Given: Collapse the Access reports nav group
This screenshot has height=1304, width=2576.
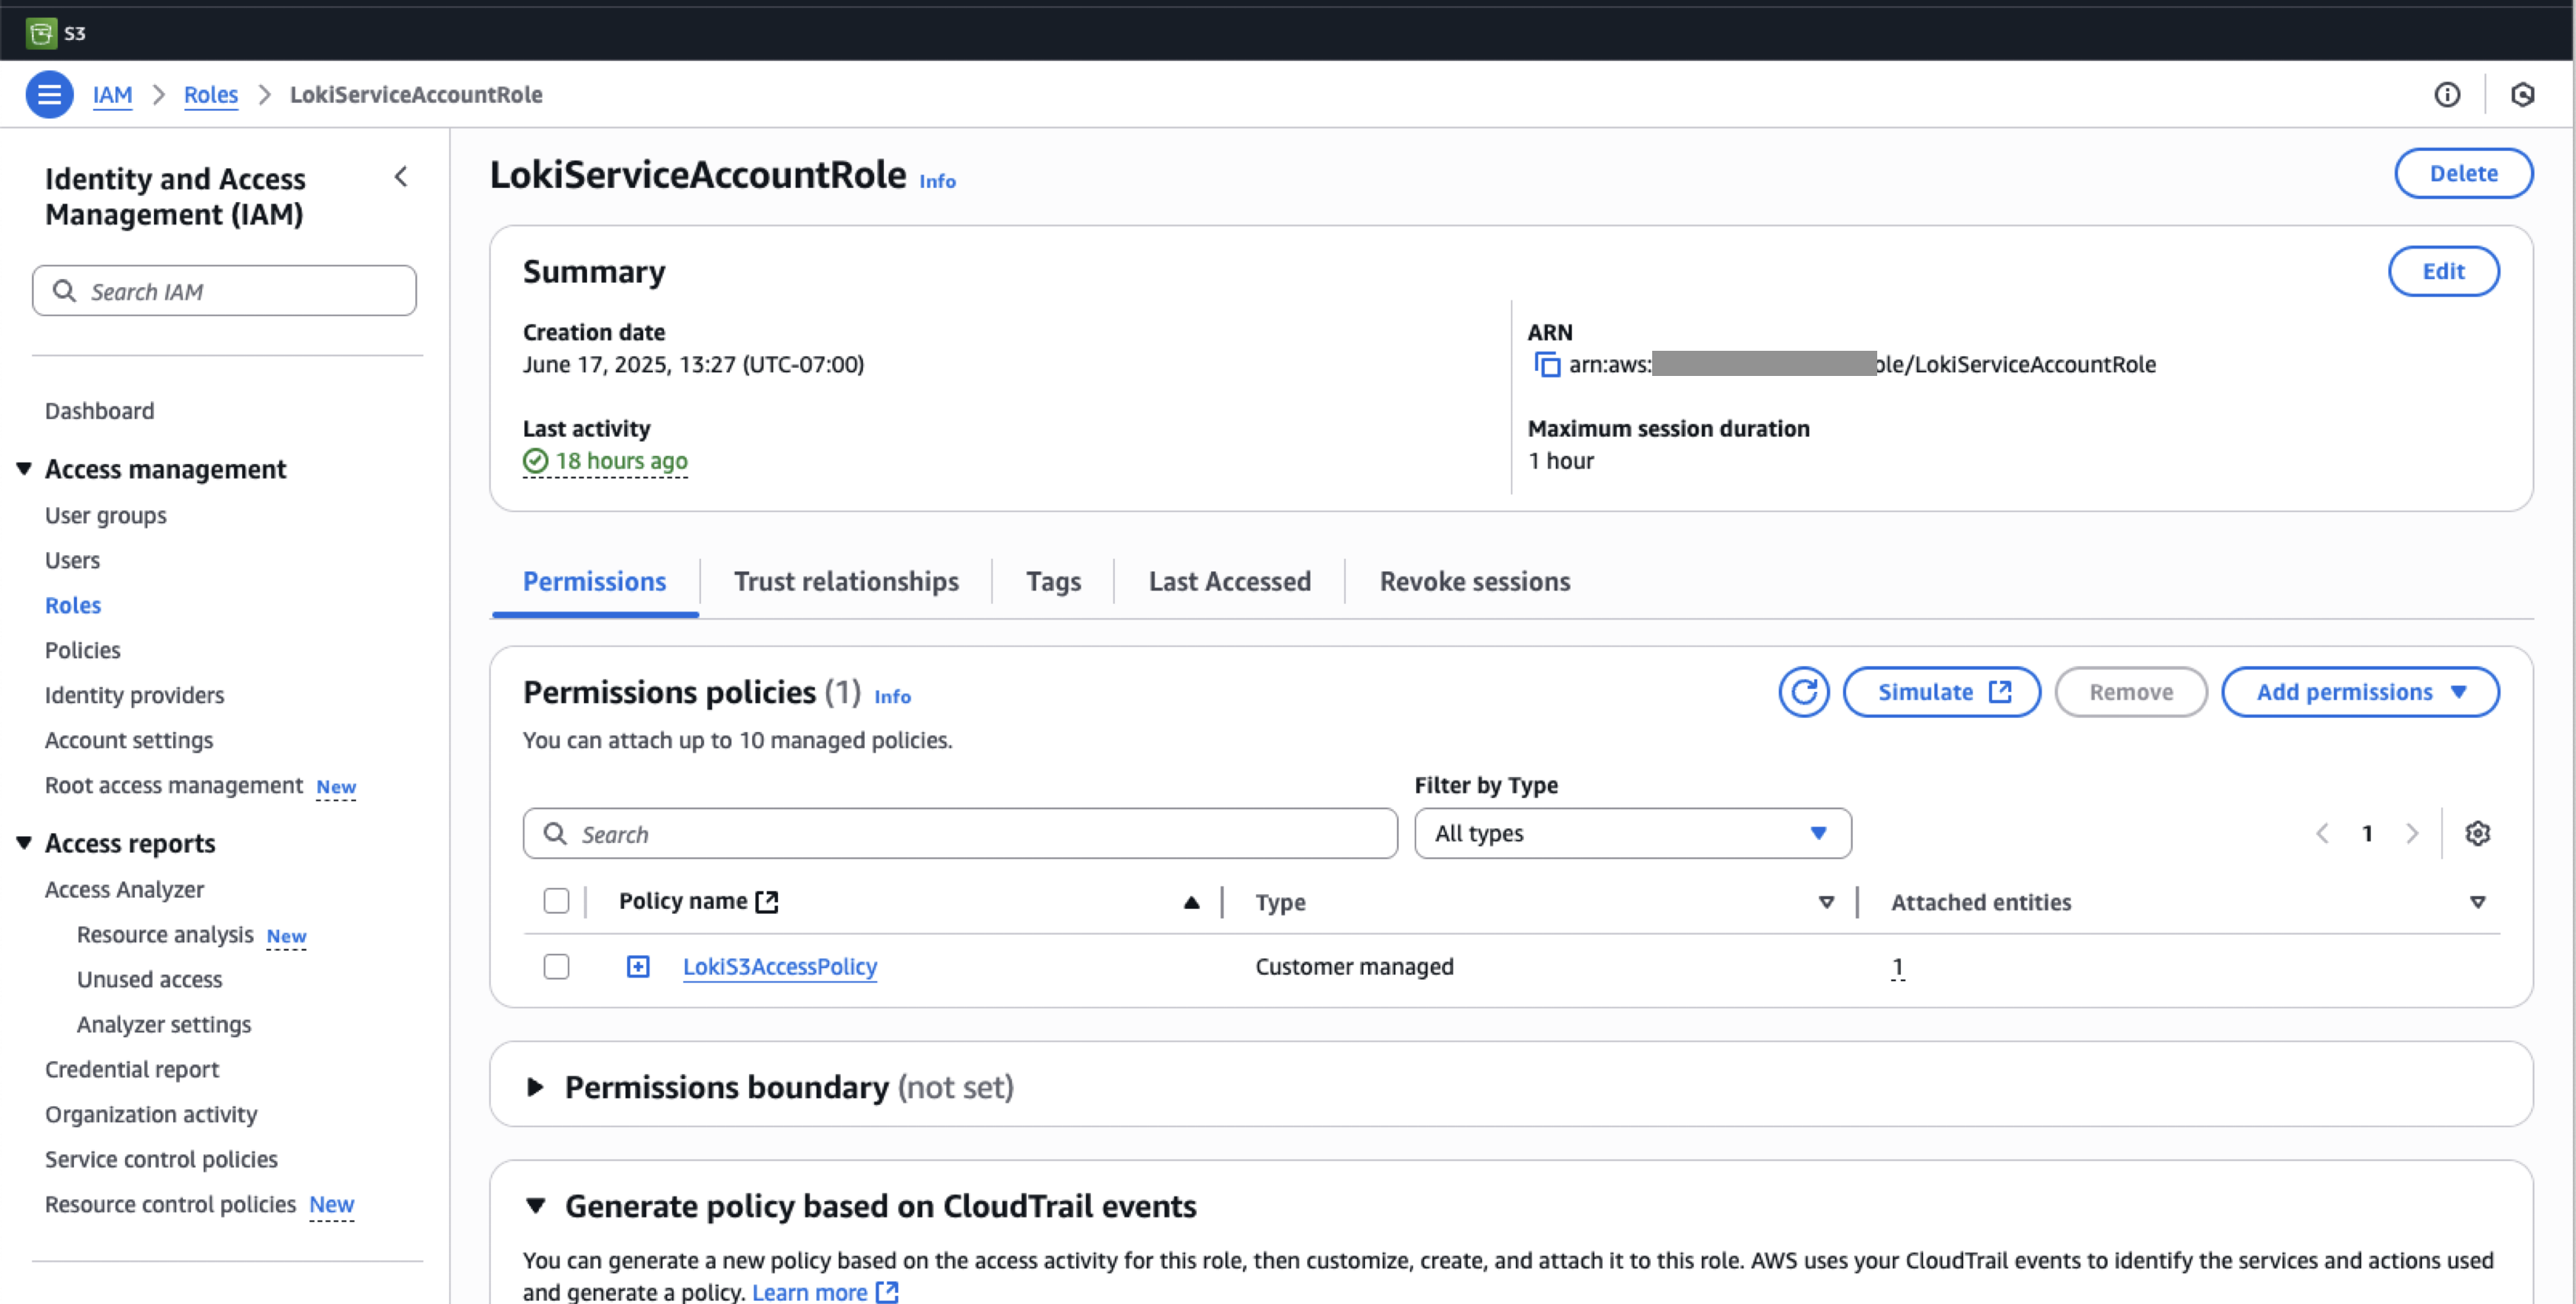Looking at the screenshot, I should click(x=24, y=843).
